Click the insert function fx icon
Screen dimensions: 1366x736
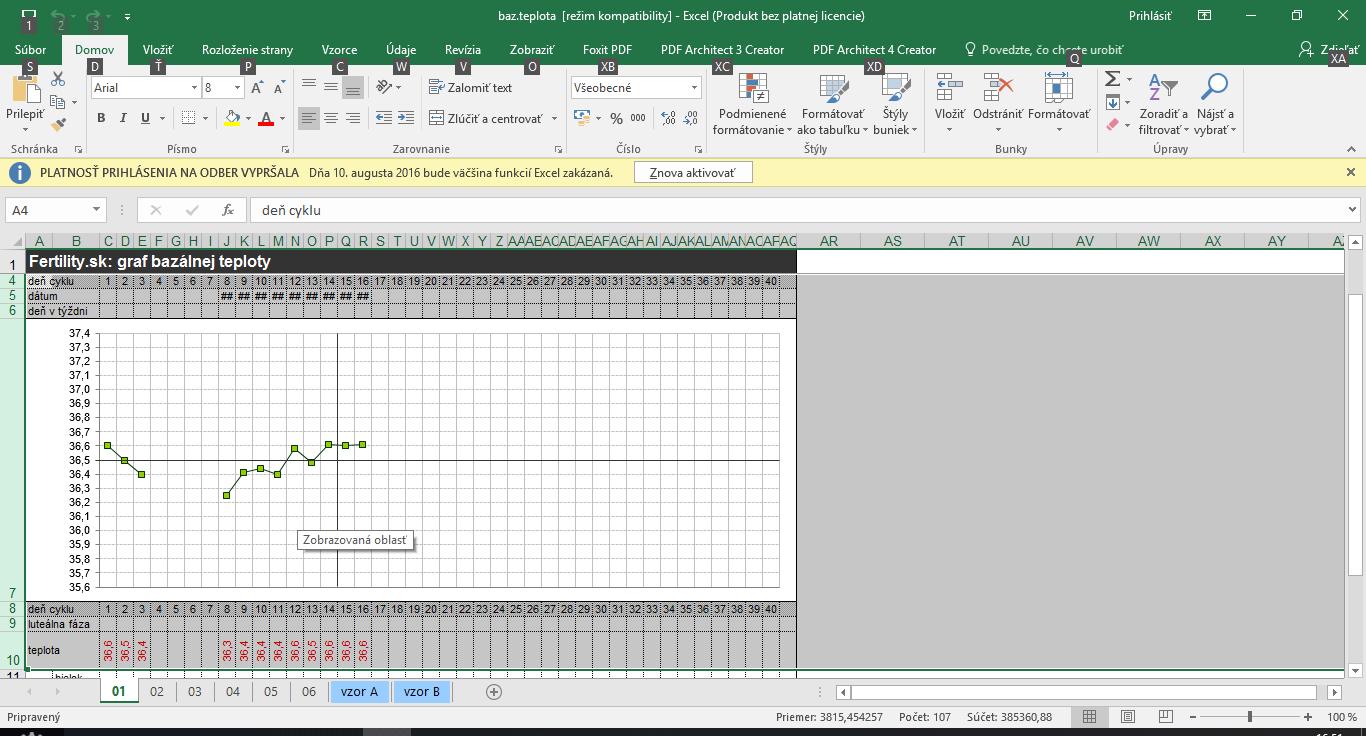coord(228,210)
